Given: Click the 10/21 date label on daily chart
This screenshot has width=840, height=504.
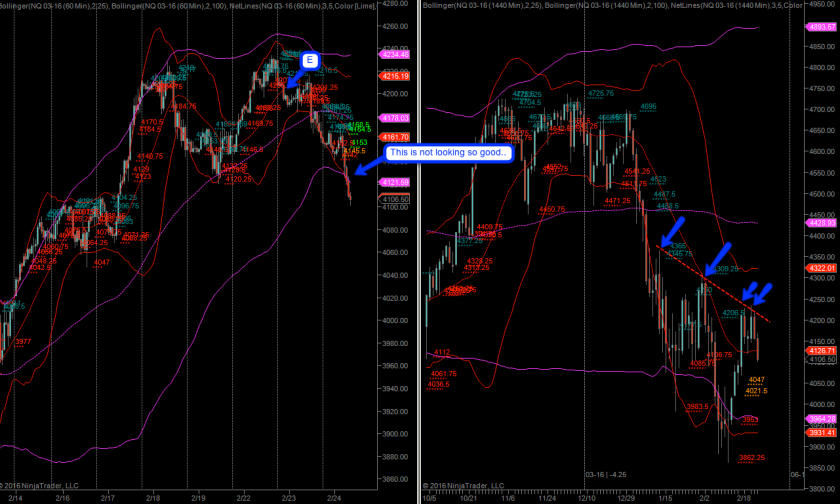Looking at the screenshot, I should point(469,498).
